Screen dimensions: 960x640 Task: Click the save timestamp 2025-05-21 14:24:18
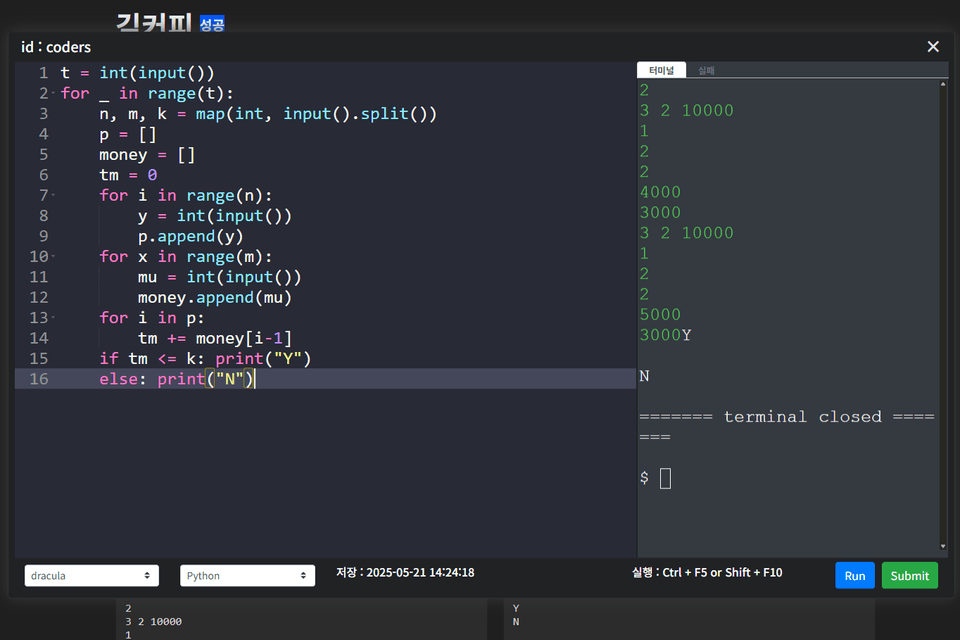[420, 573]
